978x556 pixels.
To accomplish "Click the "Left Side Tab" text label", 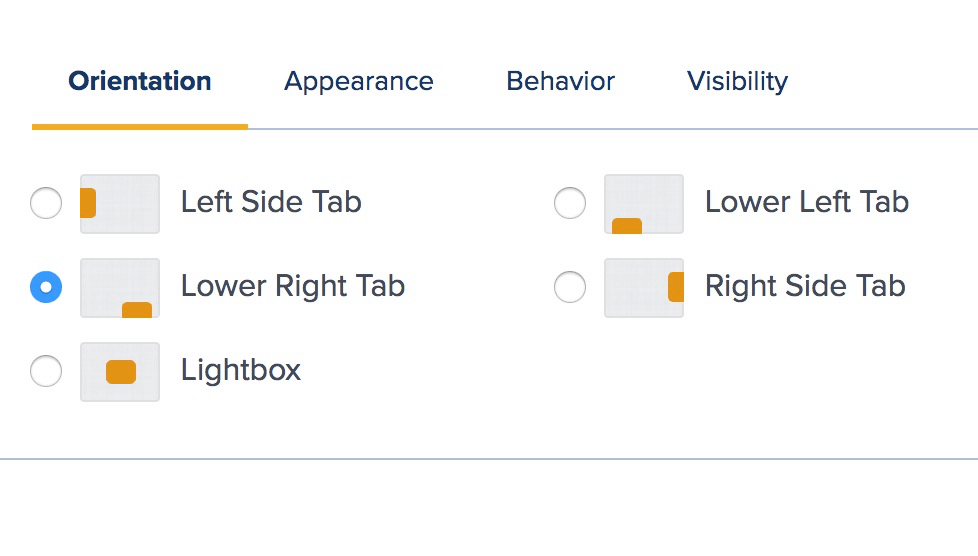I will [271, 202].
